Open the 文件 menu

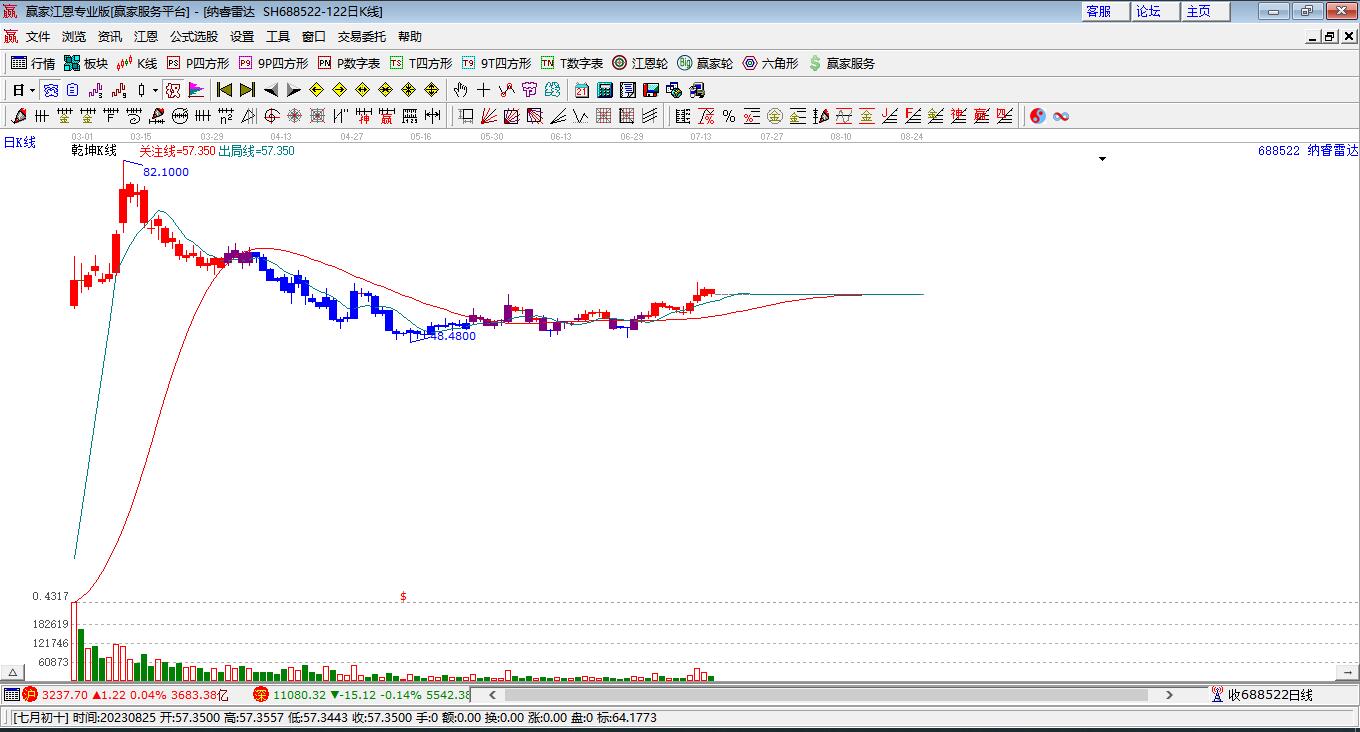[38, 36]
